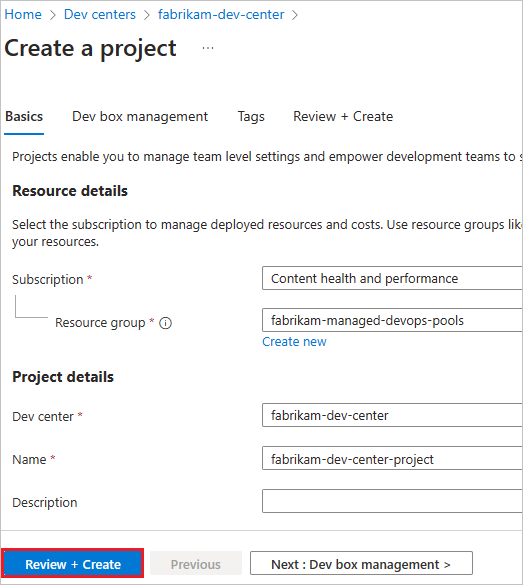Screen dimensions: 523x585
Task: Click the blue Review + Create button
Action: [73, 563]
